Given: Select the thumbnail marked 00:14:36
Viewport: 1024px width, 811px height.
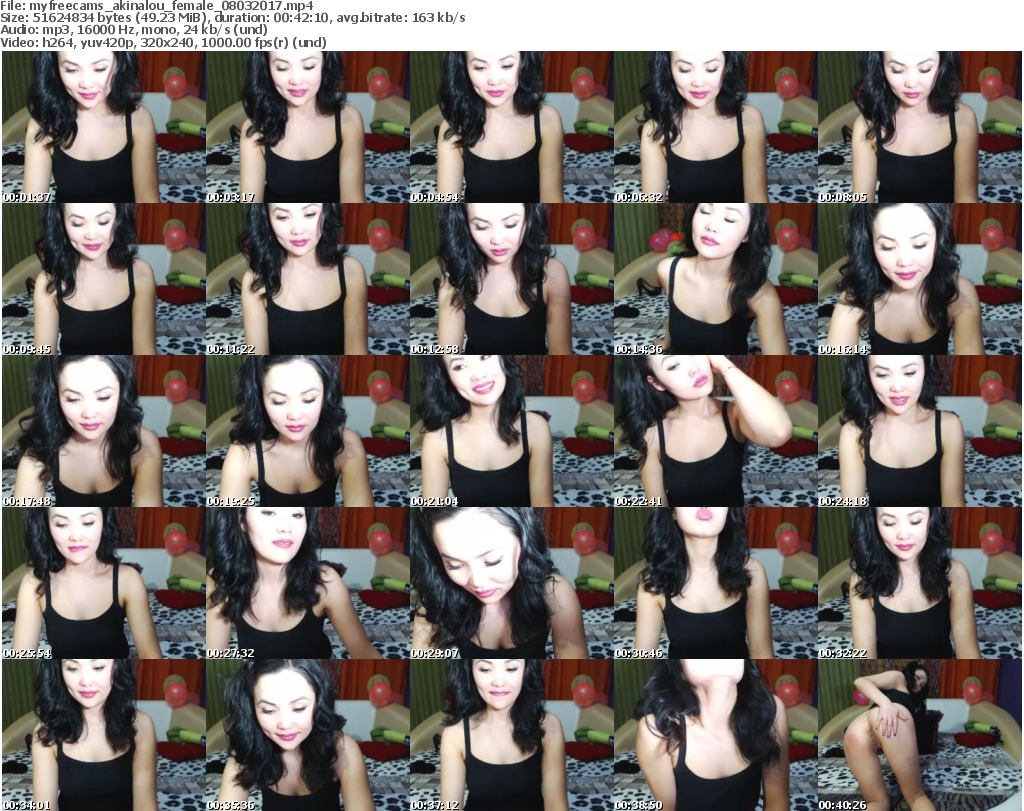Looking at the screenshot, I should [x=716, y=279].
